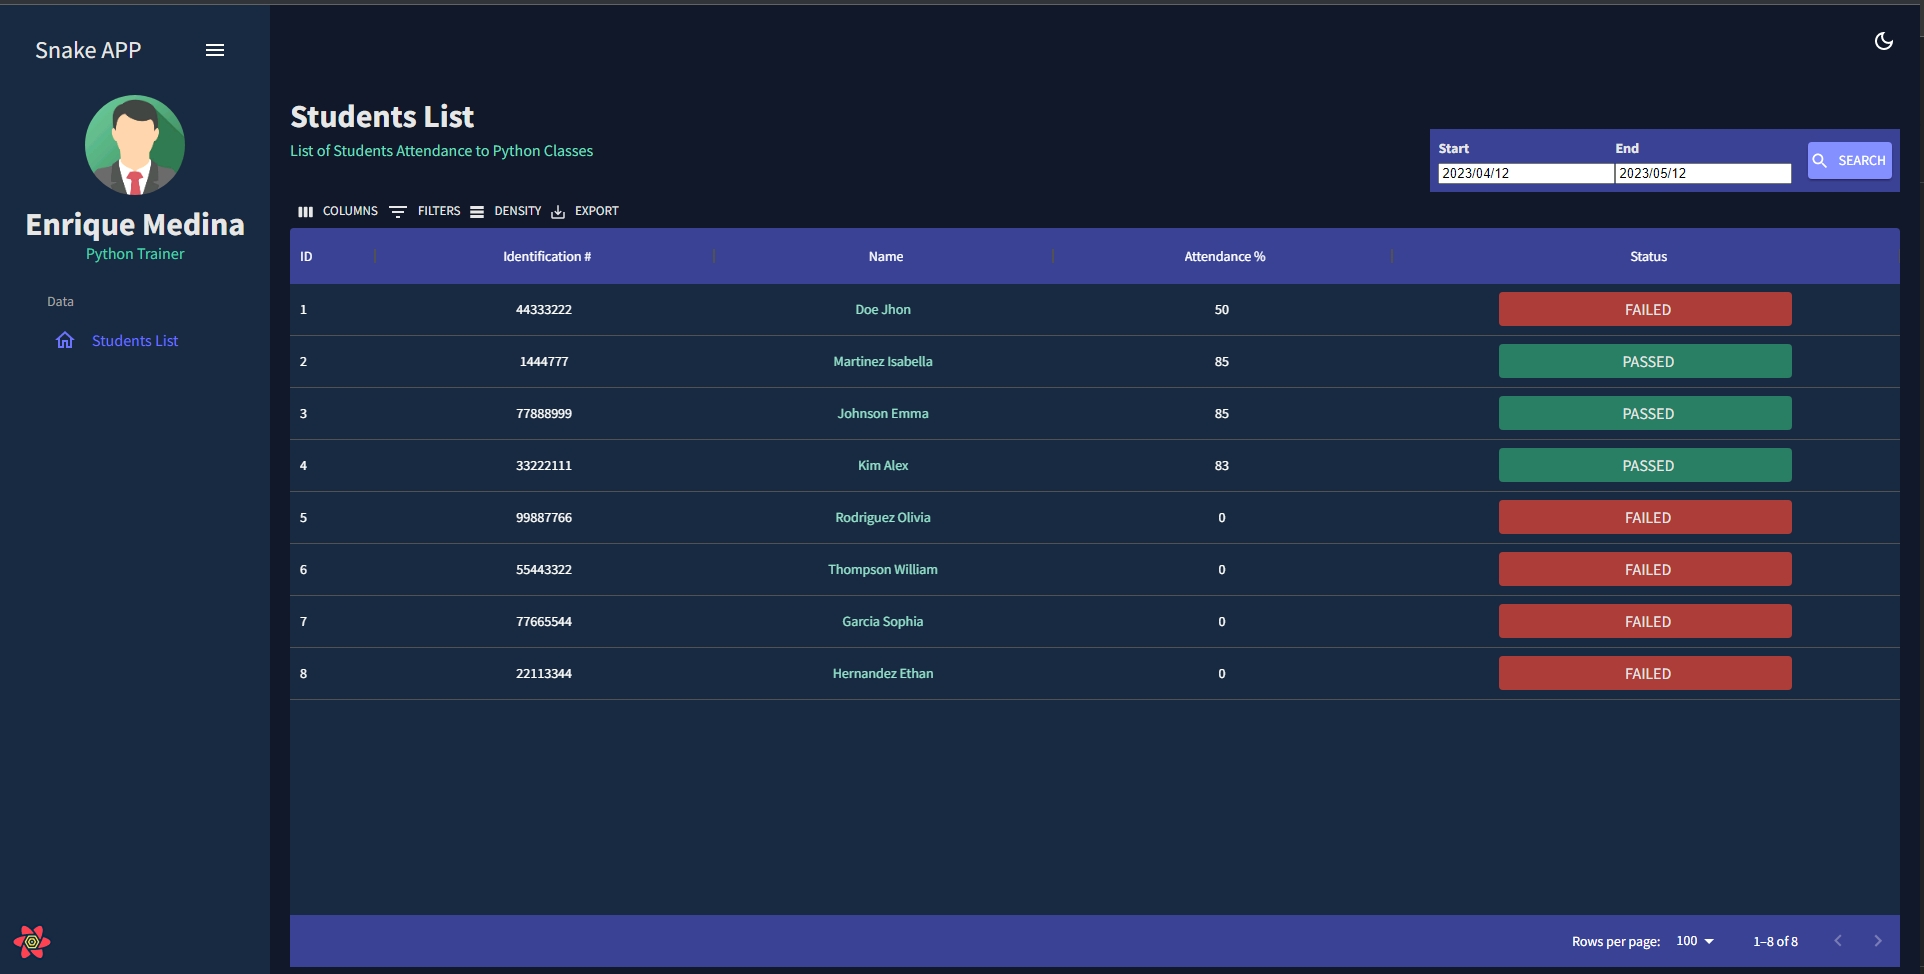
Task: Expand the Start date field options
Action: 1523,173
